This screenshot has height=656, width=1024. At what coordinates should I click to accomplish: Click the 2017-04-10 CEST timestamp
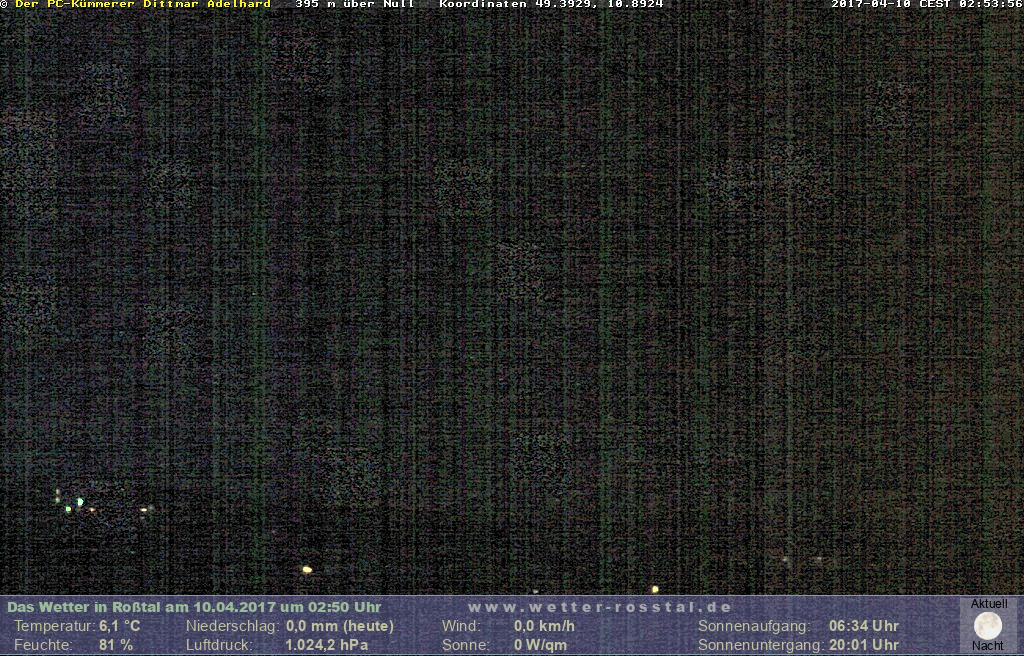click(x=926, y=5)
